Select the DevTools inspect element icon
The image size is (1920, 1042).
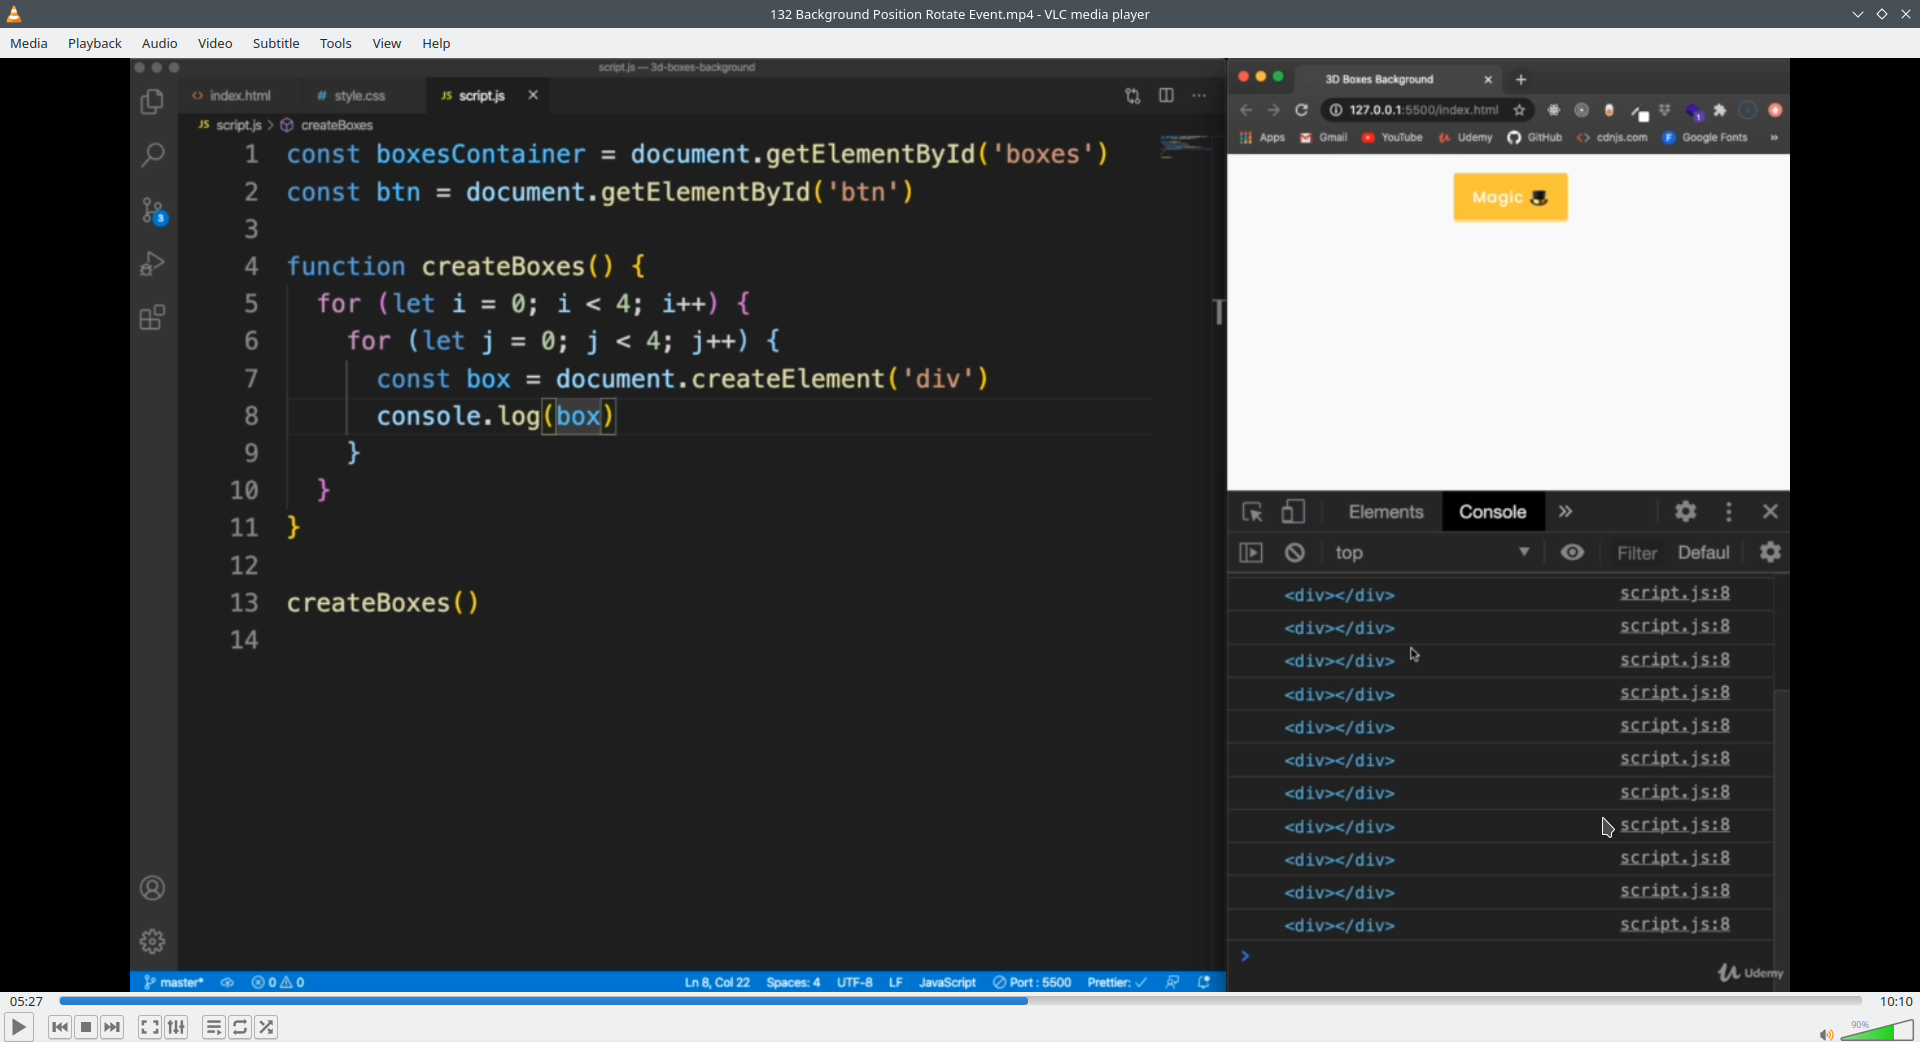[1252, 512]
